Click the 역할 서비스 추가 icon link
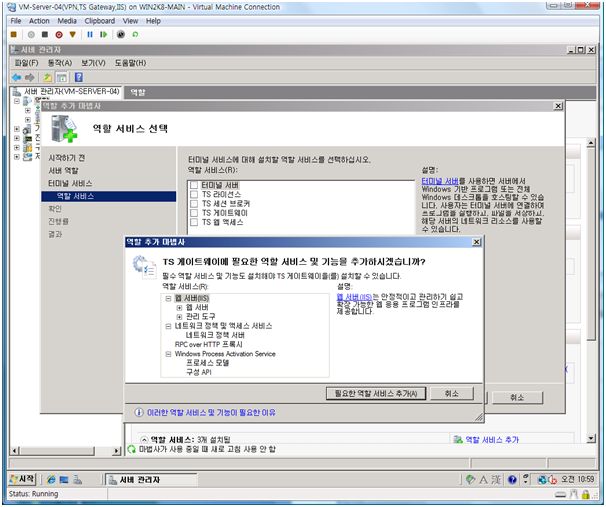 click(x=458, y=439)
